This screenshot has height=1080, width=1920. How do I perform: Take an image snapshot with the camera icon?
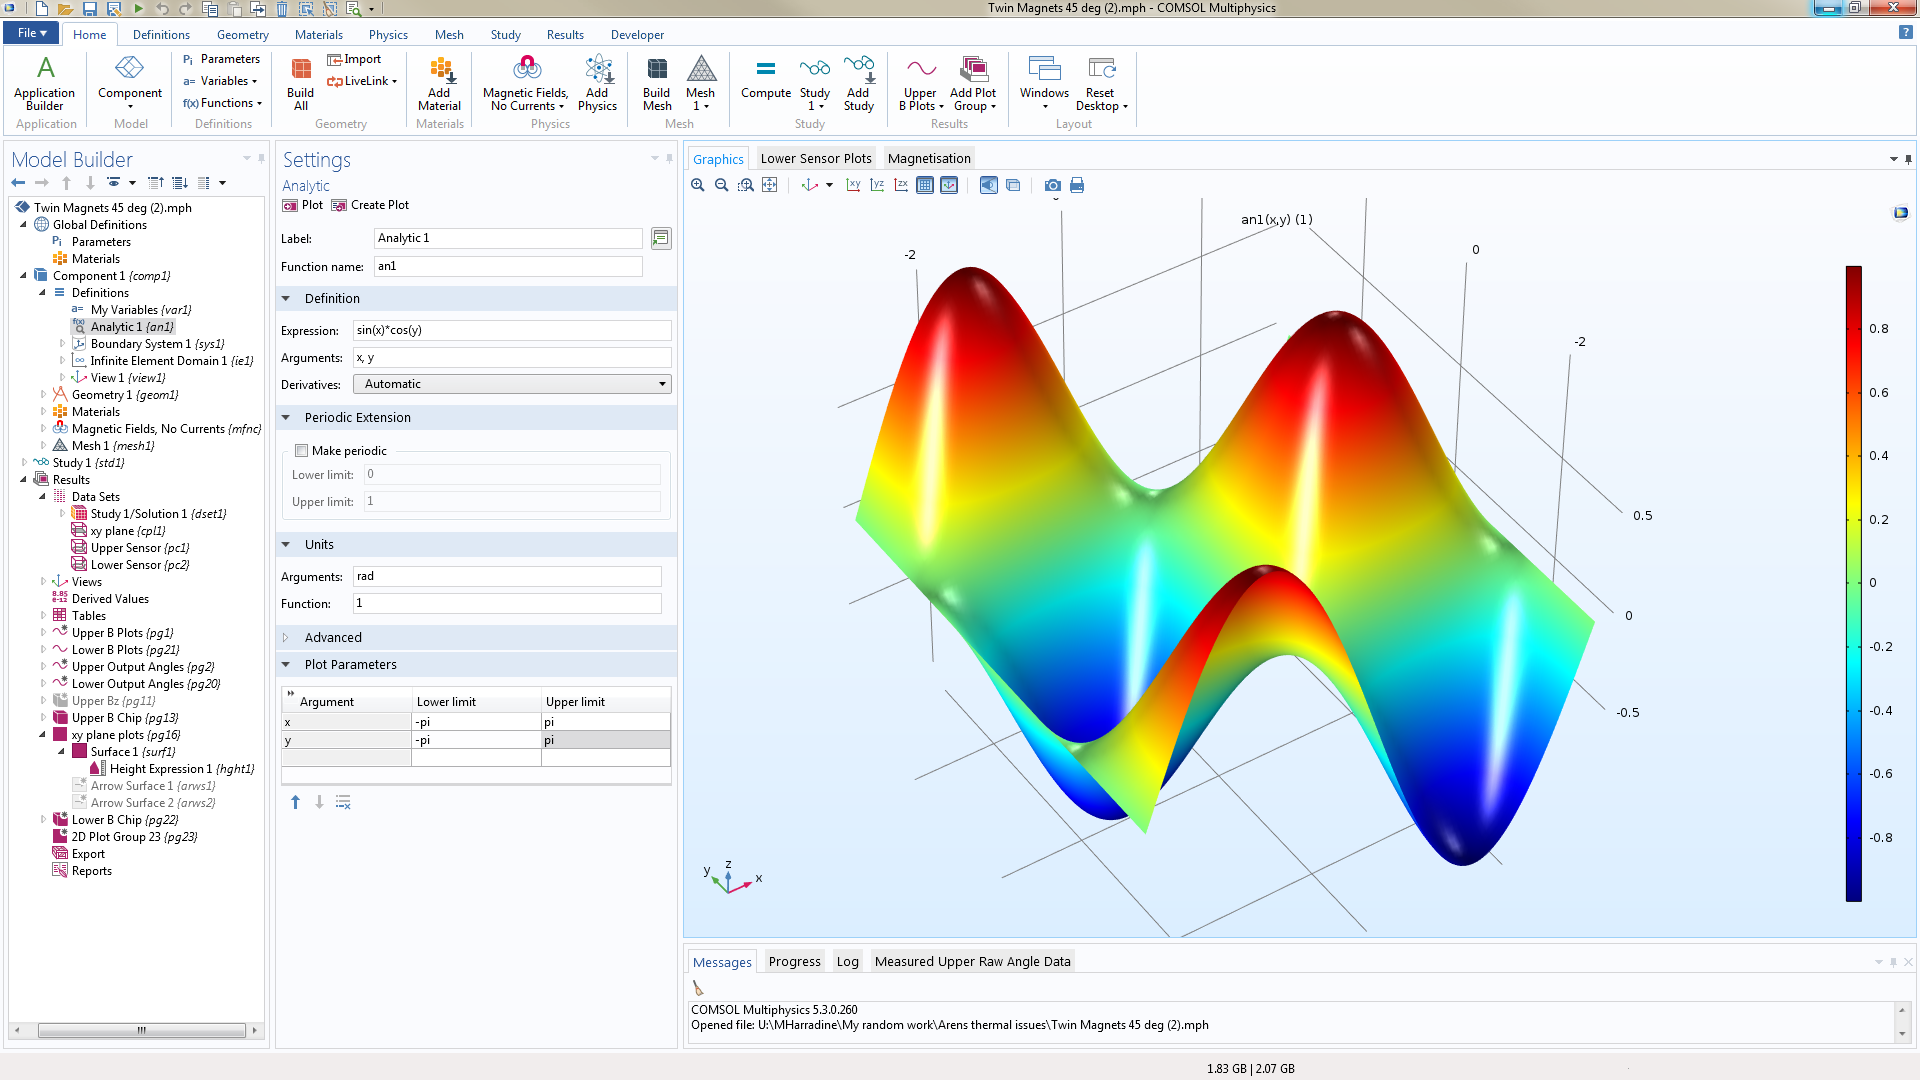[x=1053, y=185]
